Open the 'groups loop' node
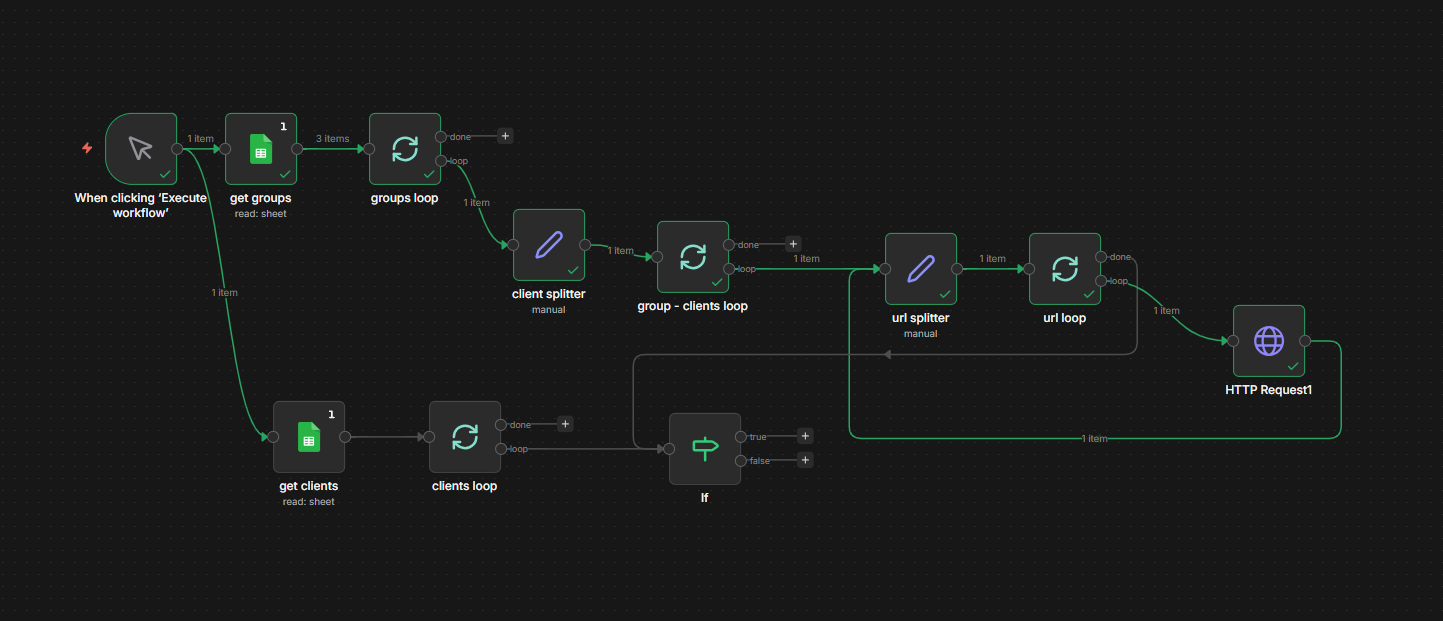This screenshot has width=1443, height=621. pos(405,149)
